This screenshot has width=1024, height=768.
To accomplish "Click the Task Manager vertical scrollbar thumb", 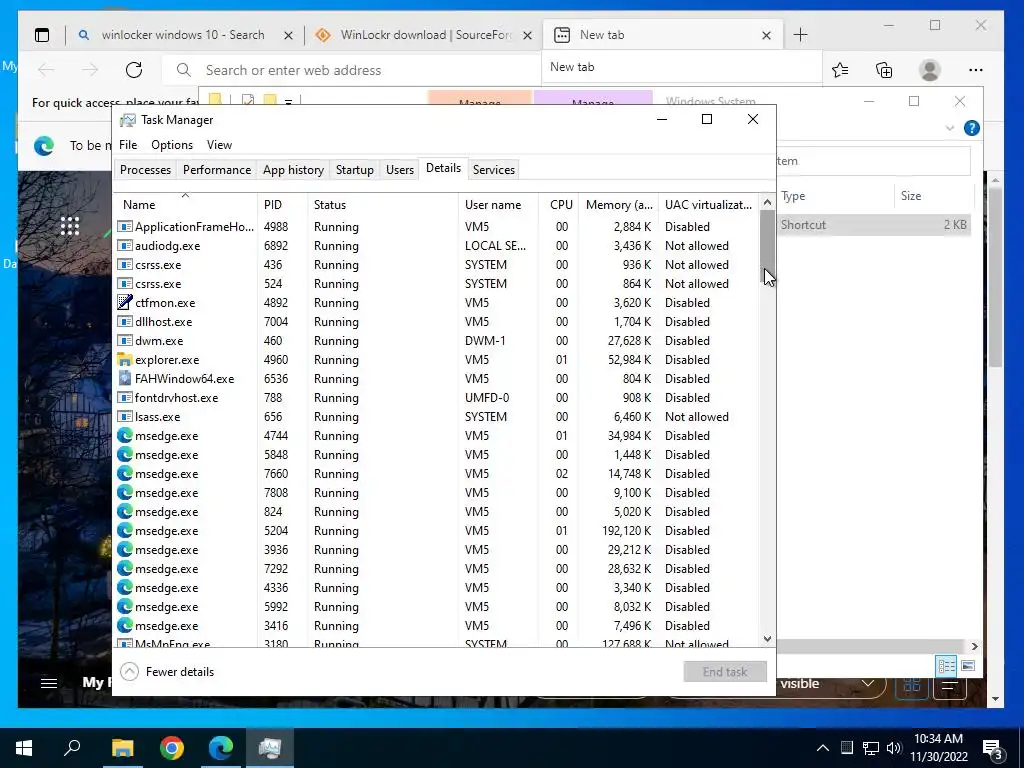I will click(x=767, y=247).
